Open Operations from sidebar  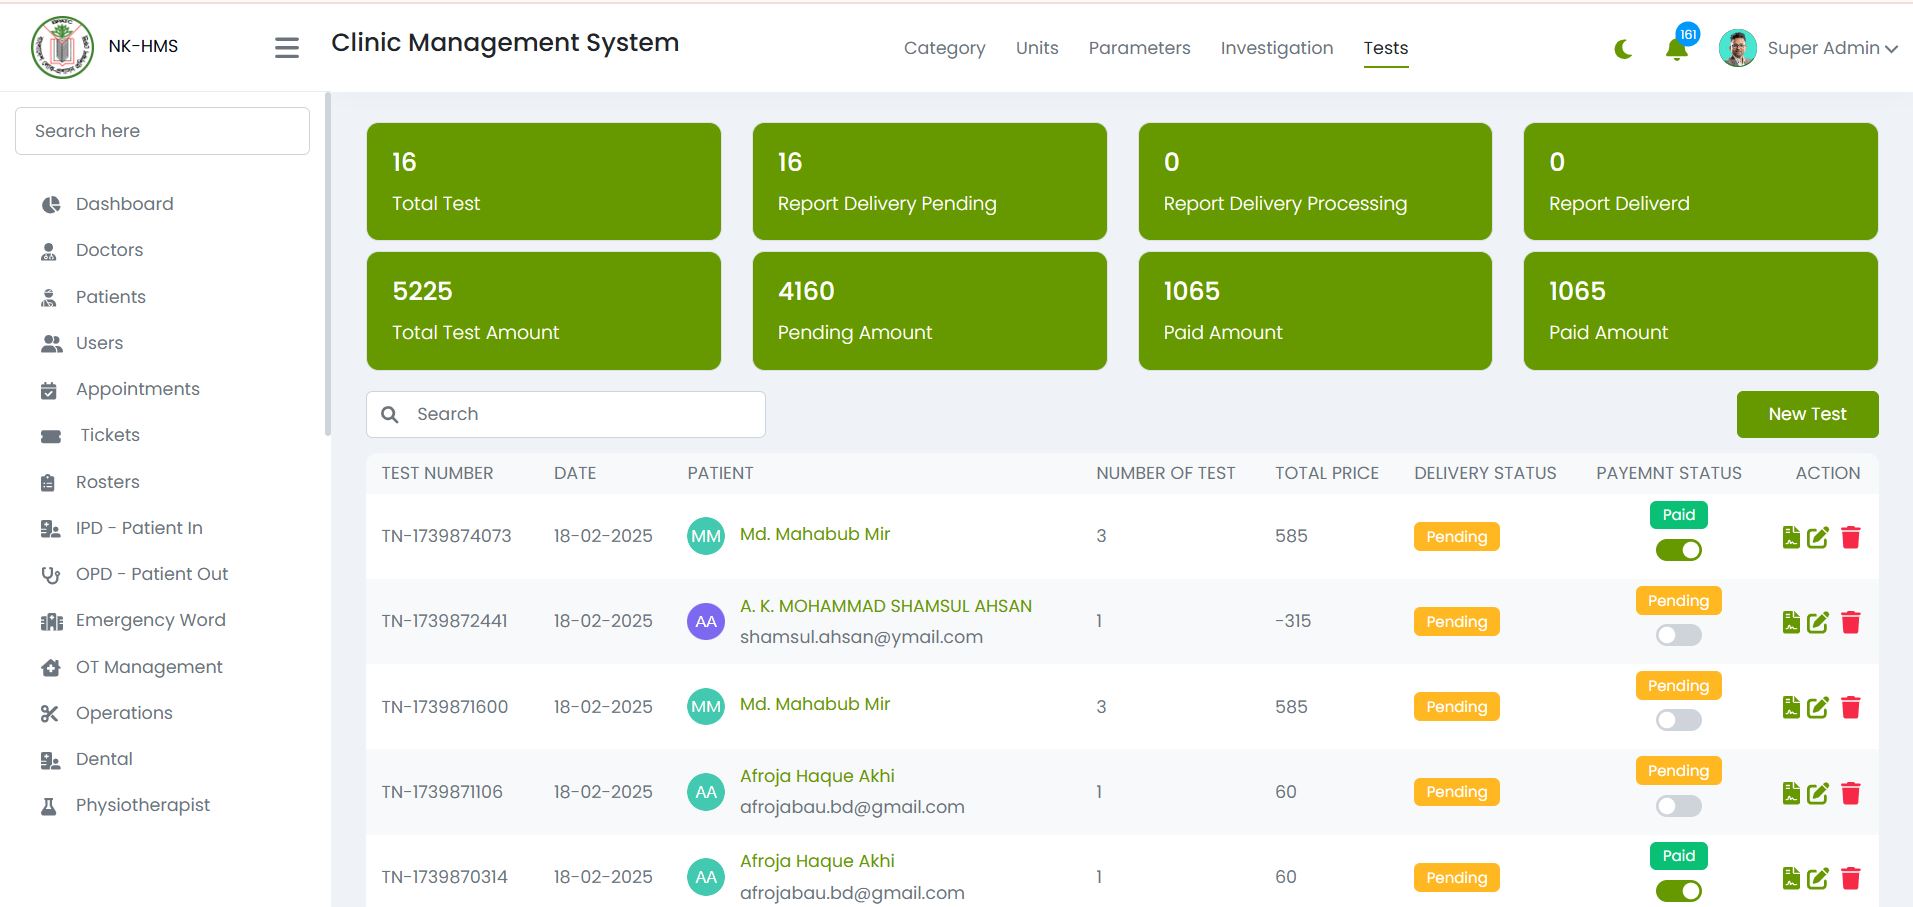(107, 713)
